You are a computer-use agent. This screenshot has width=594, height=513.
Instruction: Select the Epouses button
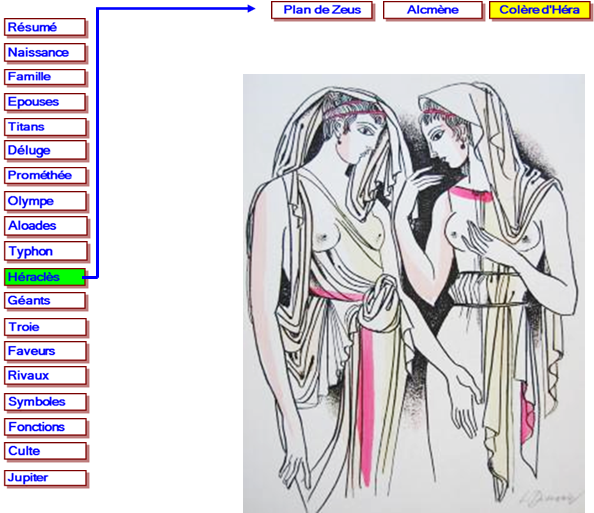click(45, 102)
